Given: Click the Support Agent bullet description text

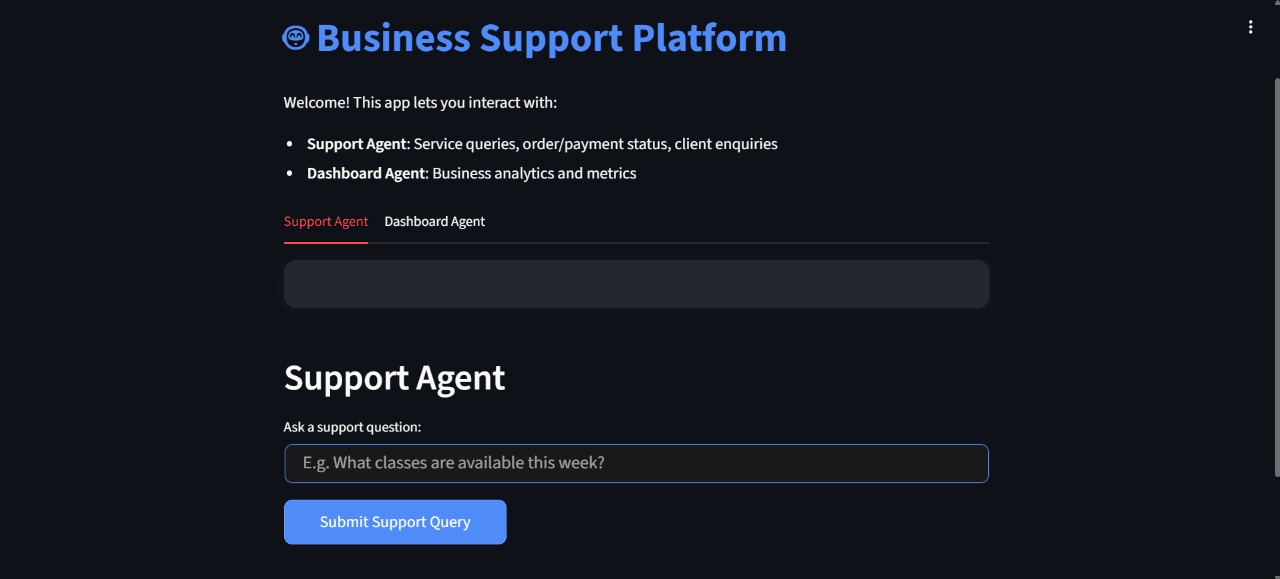Looking at the screenshot, I should tap(542, 143).
